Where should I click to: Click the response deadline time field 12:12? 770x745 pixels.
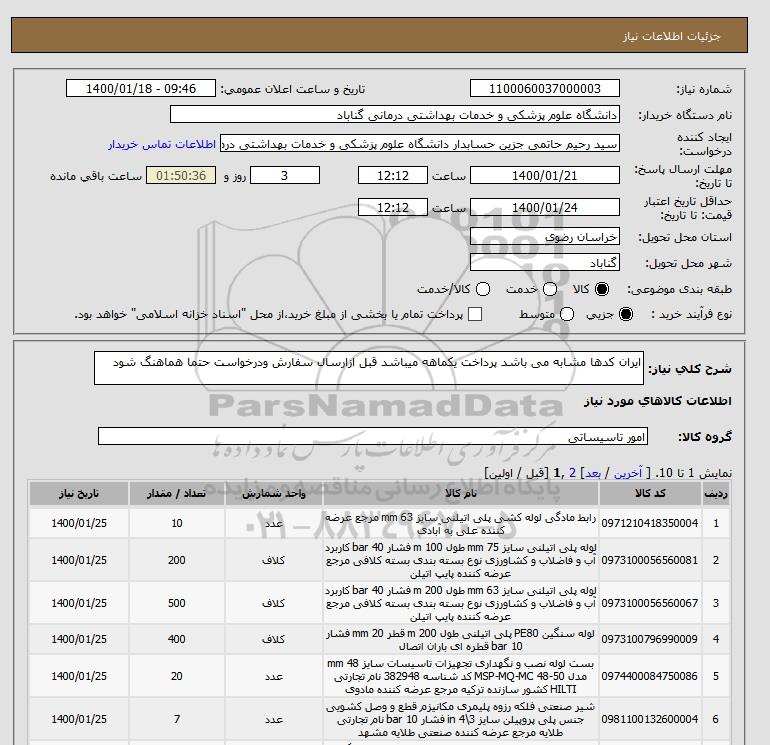tap(393, 175)
